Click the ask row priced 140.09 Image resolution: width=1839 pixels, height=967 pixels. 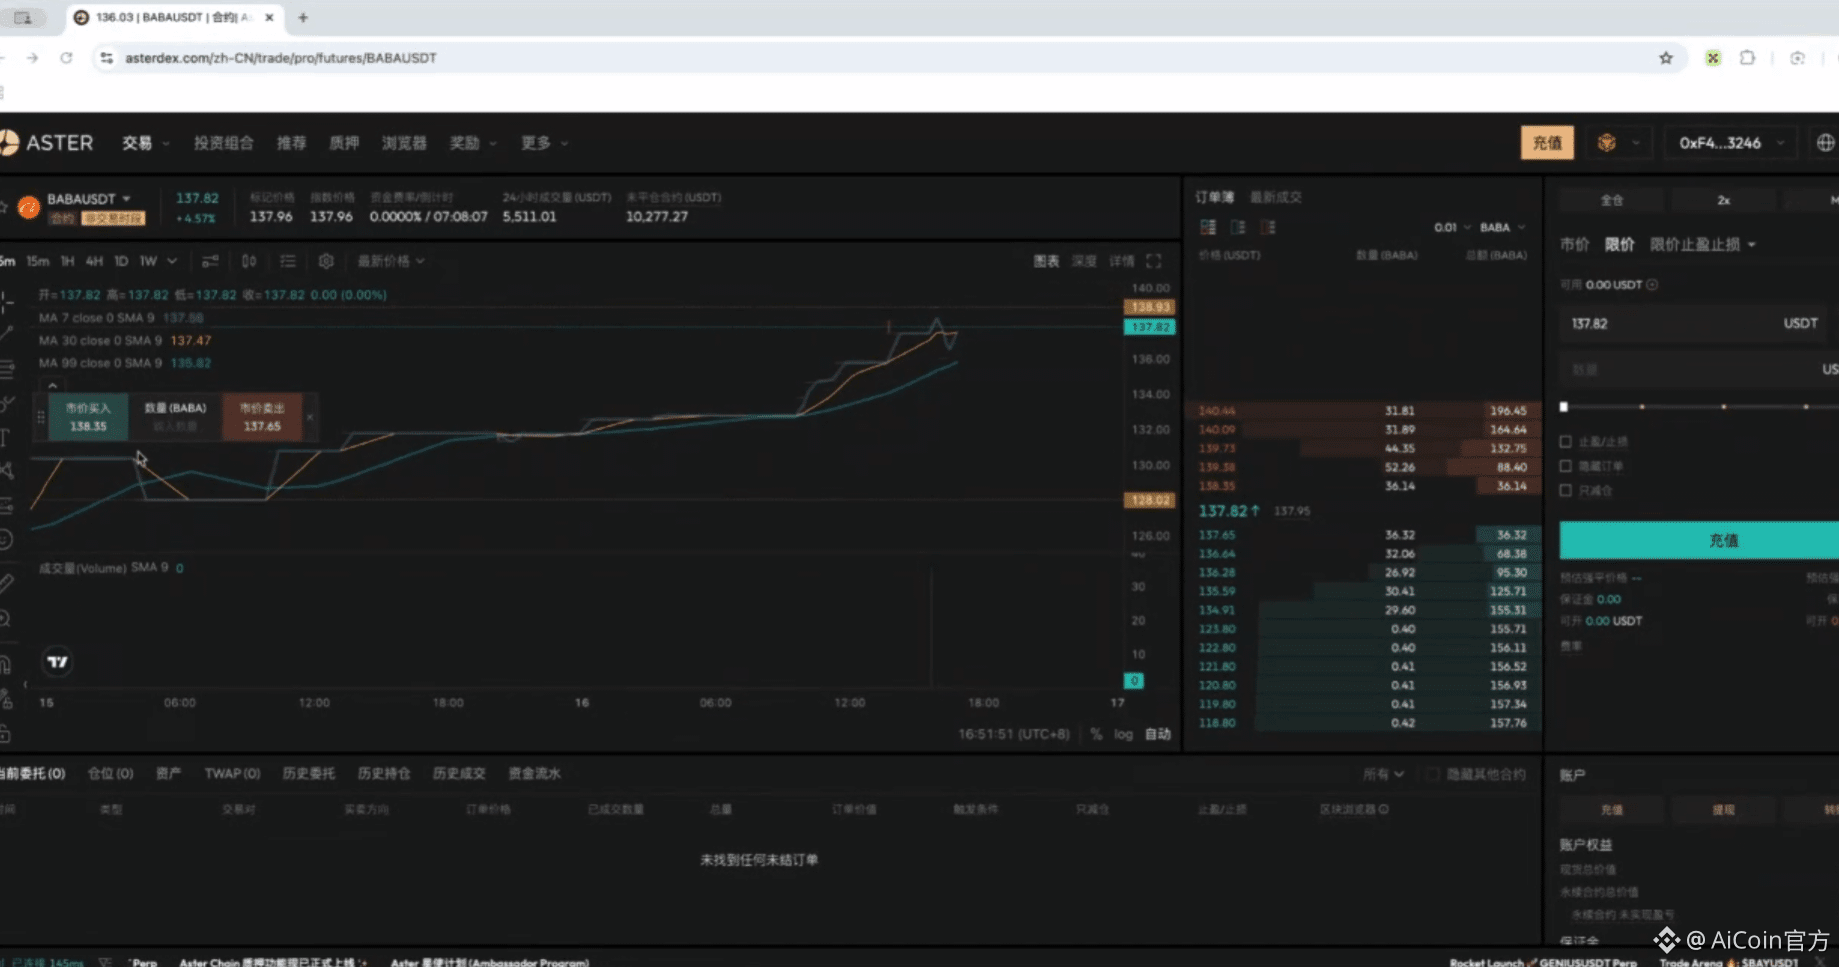coord(1363,430)
